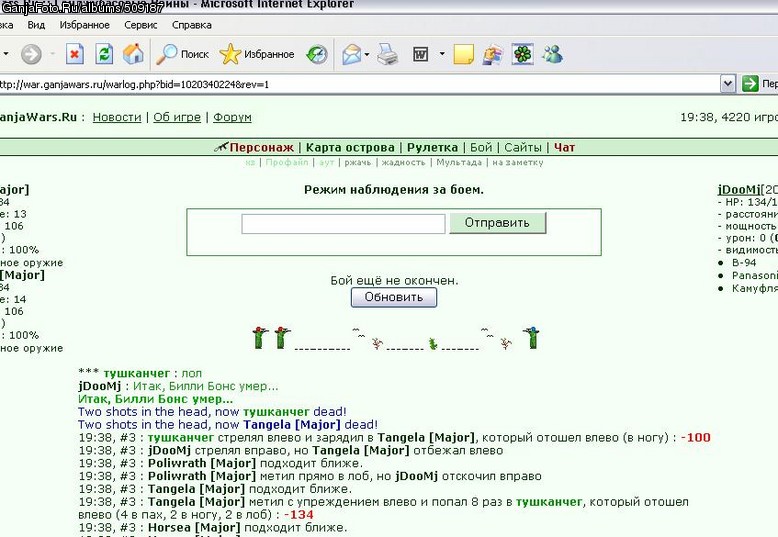This screenshot has height=537, width=778.
Task: Follow the Форум link
Action: pos(232,117)
